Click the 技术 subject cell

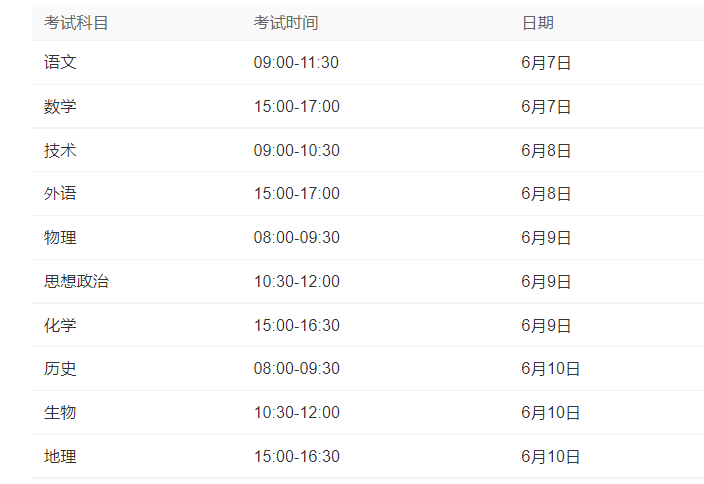click(60, 150)
